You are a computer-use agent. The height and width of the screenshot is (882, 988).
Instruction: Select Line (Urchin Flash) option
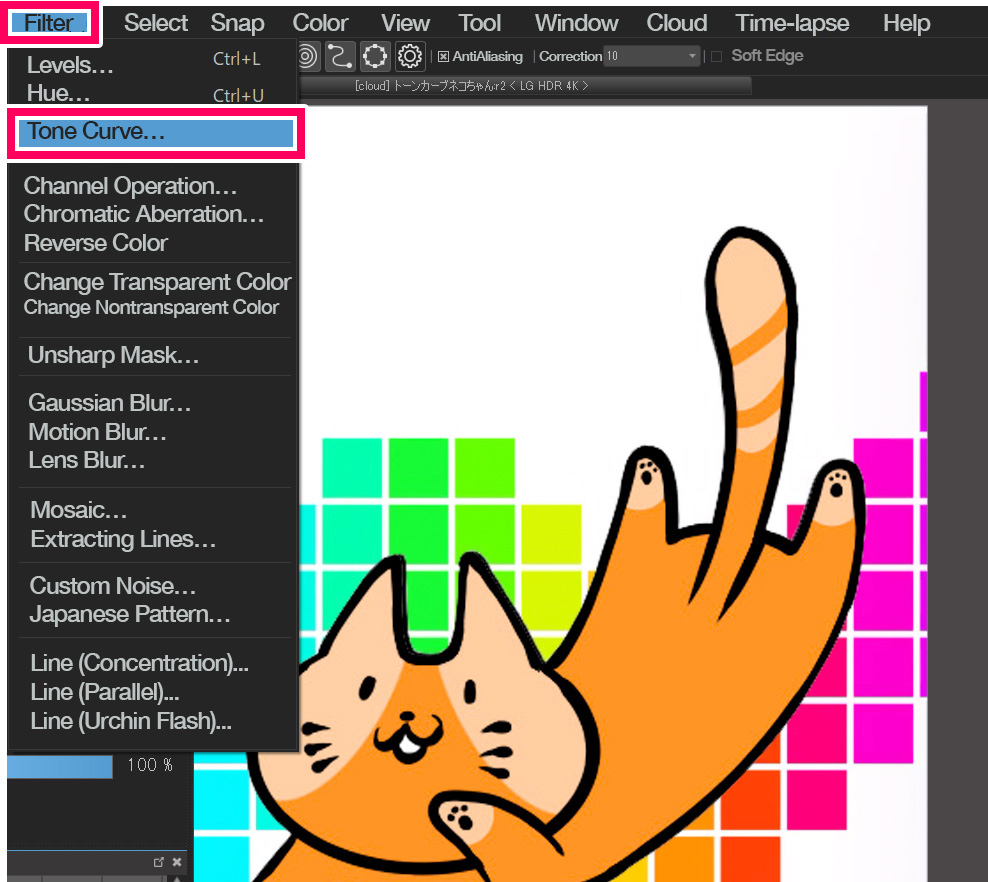tap(131, 721)
